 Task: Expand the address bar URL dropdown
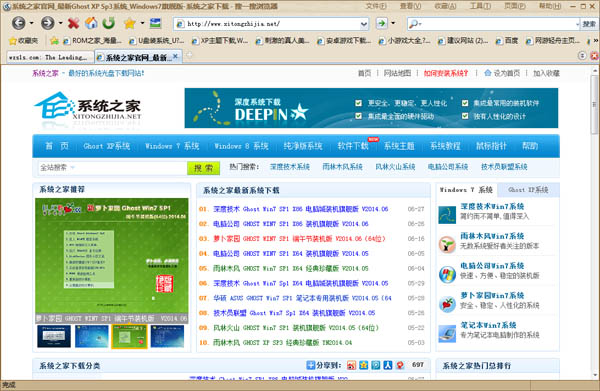pos(364,24)
